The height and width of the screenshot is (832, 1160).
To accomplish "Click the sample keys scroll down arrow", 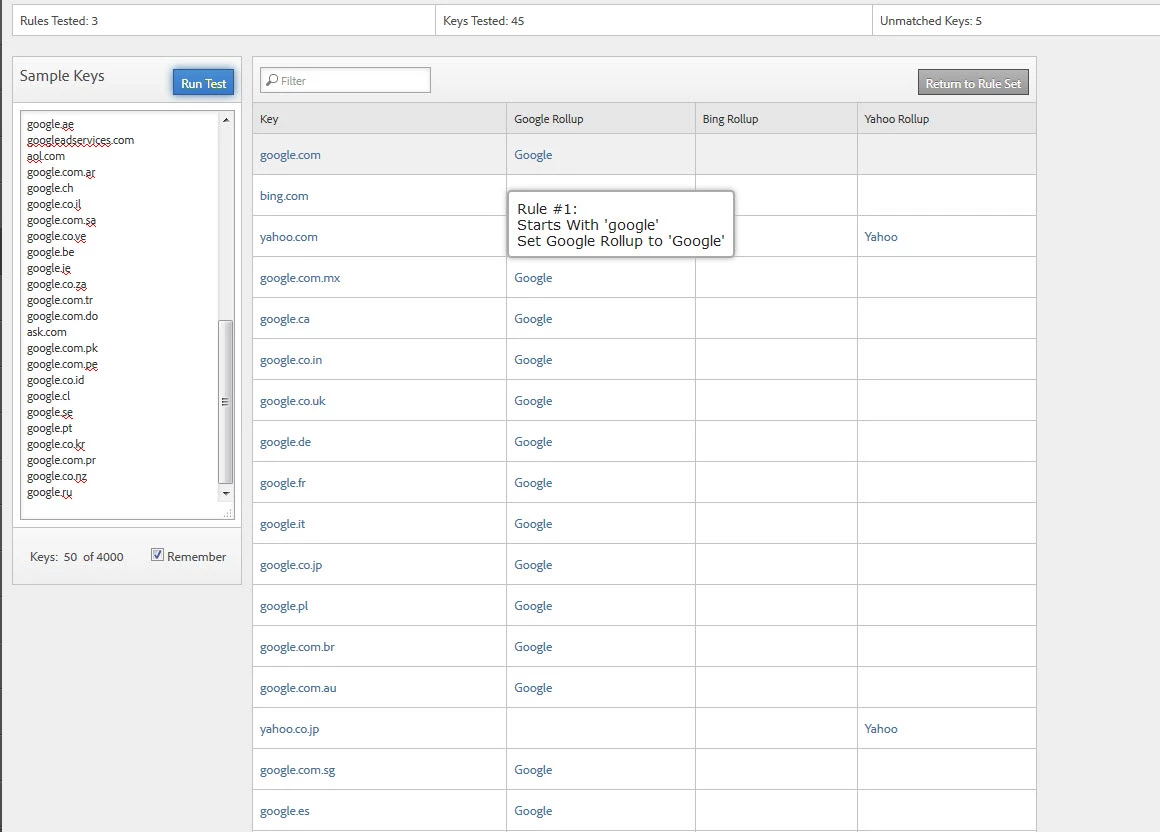I will tap(226, 493).
